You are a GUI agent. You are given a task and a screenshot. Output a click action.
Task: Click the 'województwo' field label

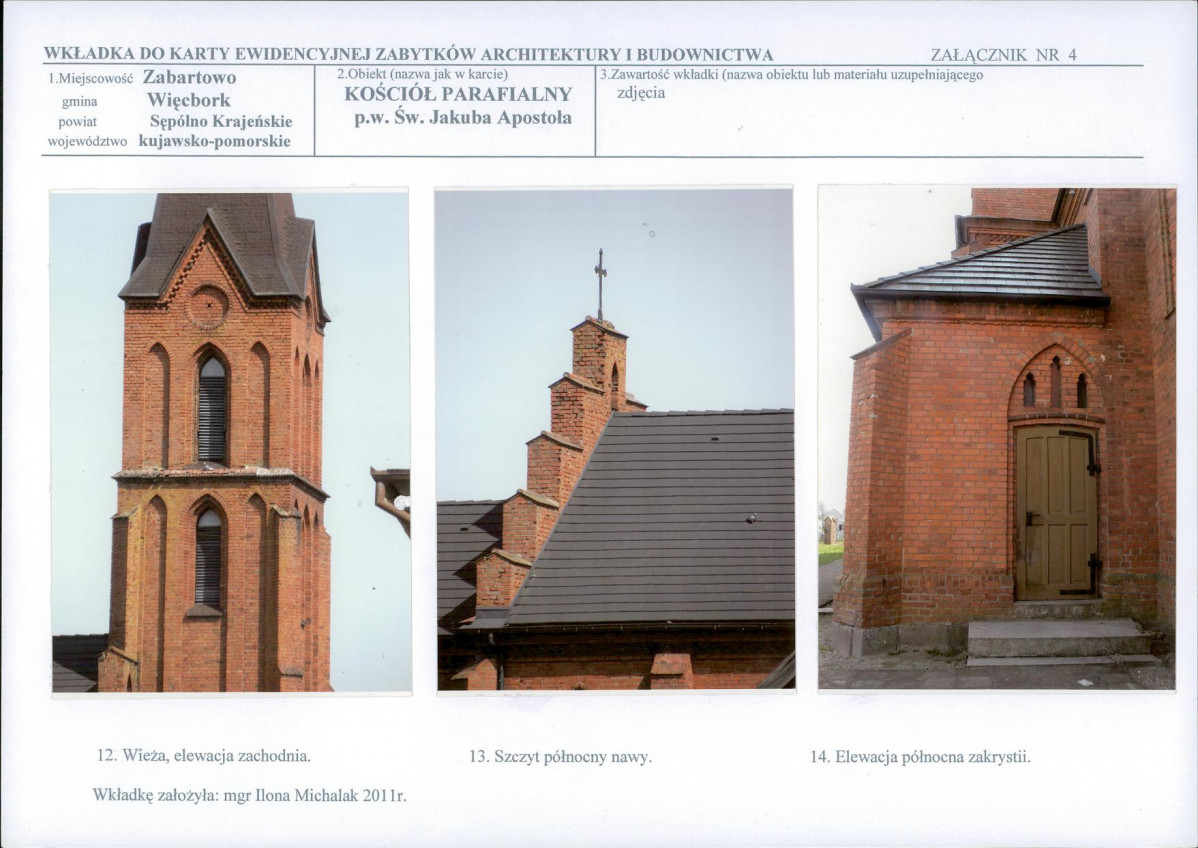pos(87,142)
